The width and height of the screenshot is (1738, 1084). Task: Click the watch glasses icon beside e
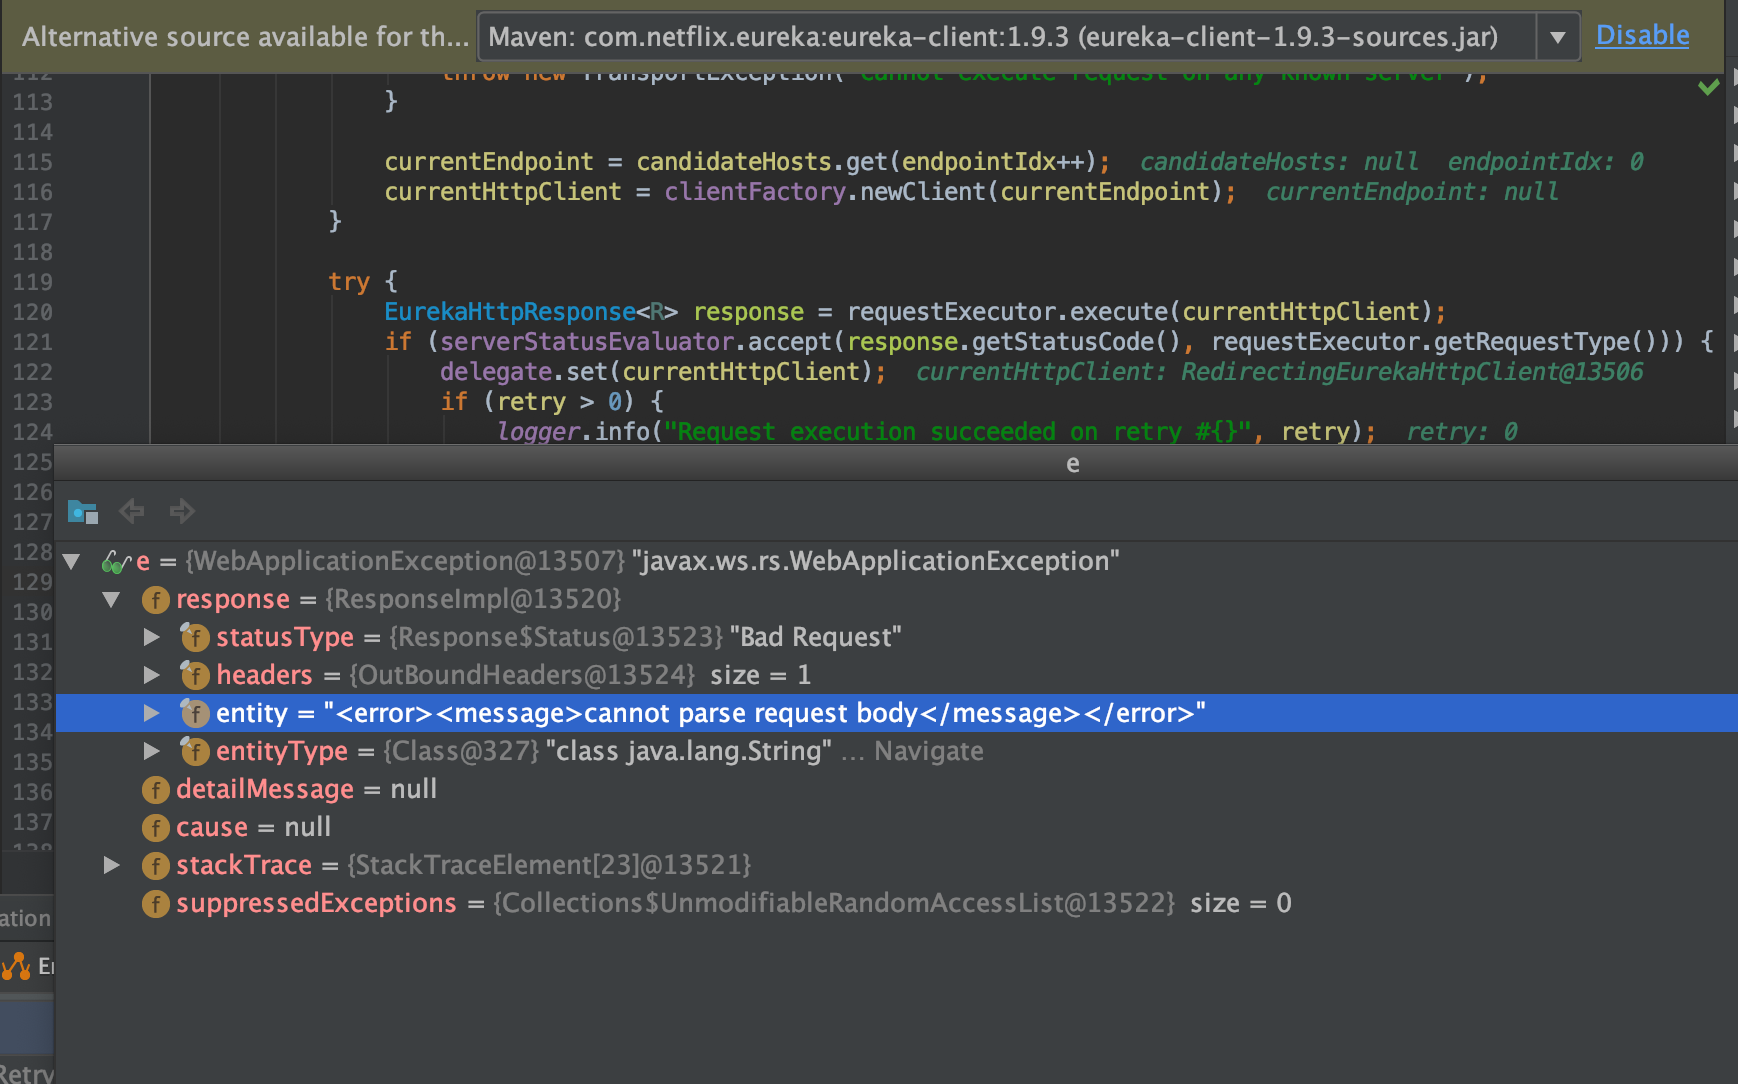click(x=116, y=562)
